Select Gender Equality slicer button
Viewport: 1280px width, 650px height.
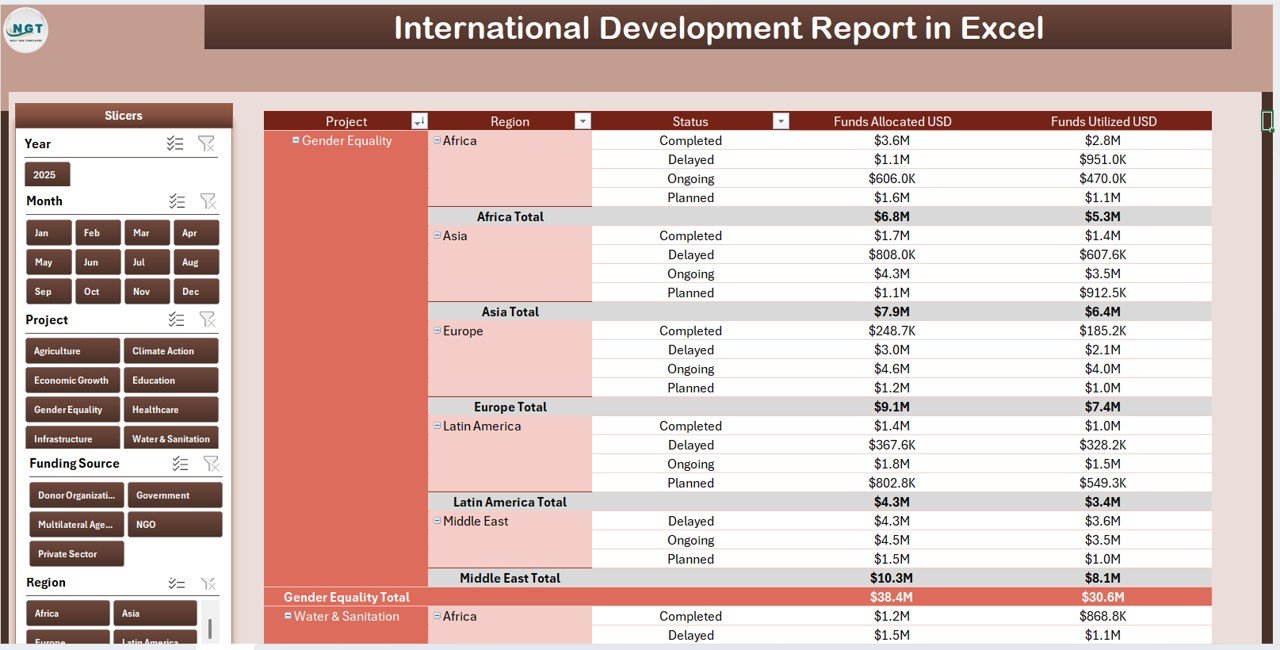[73, 409]
